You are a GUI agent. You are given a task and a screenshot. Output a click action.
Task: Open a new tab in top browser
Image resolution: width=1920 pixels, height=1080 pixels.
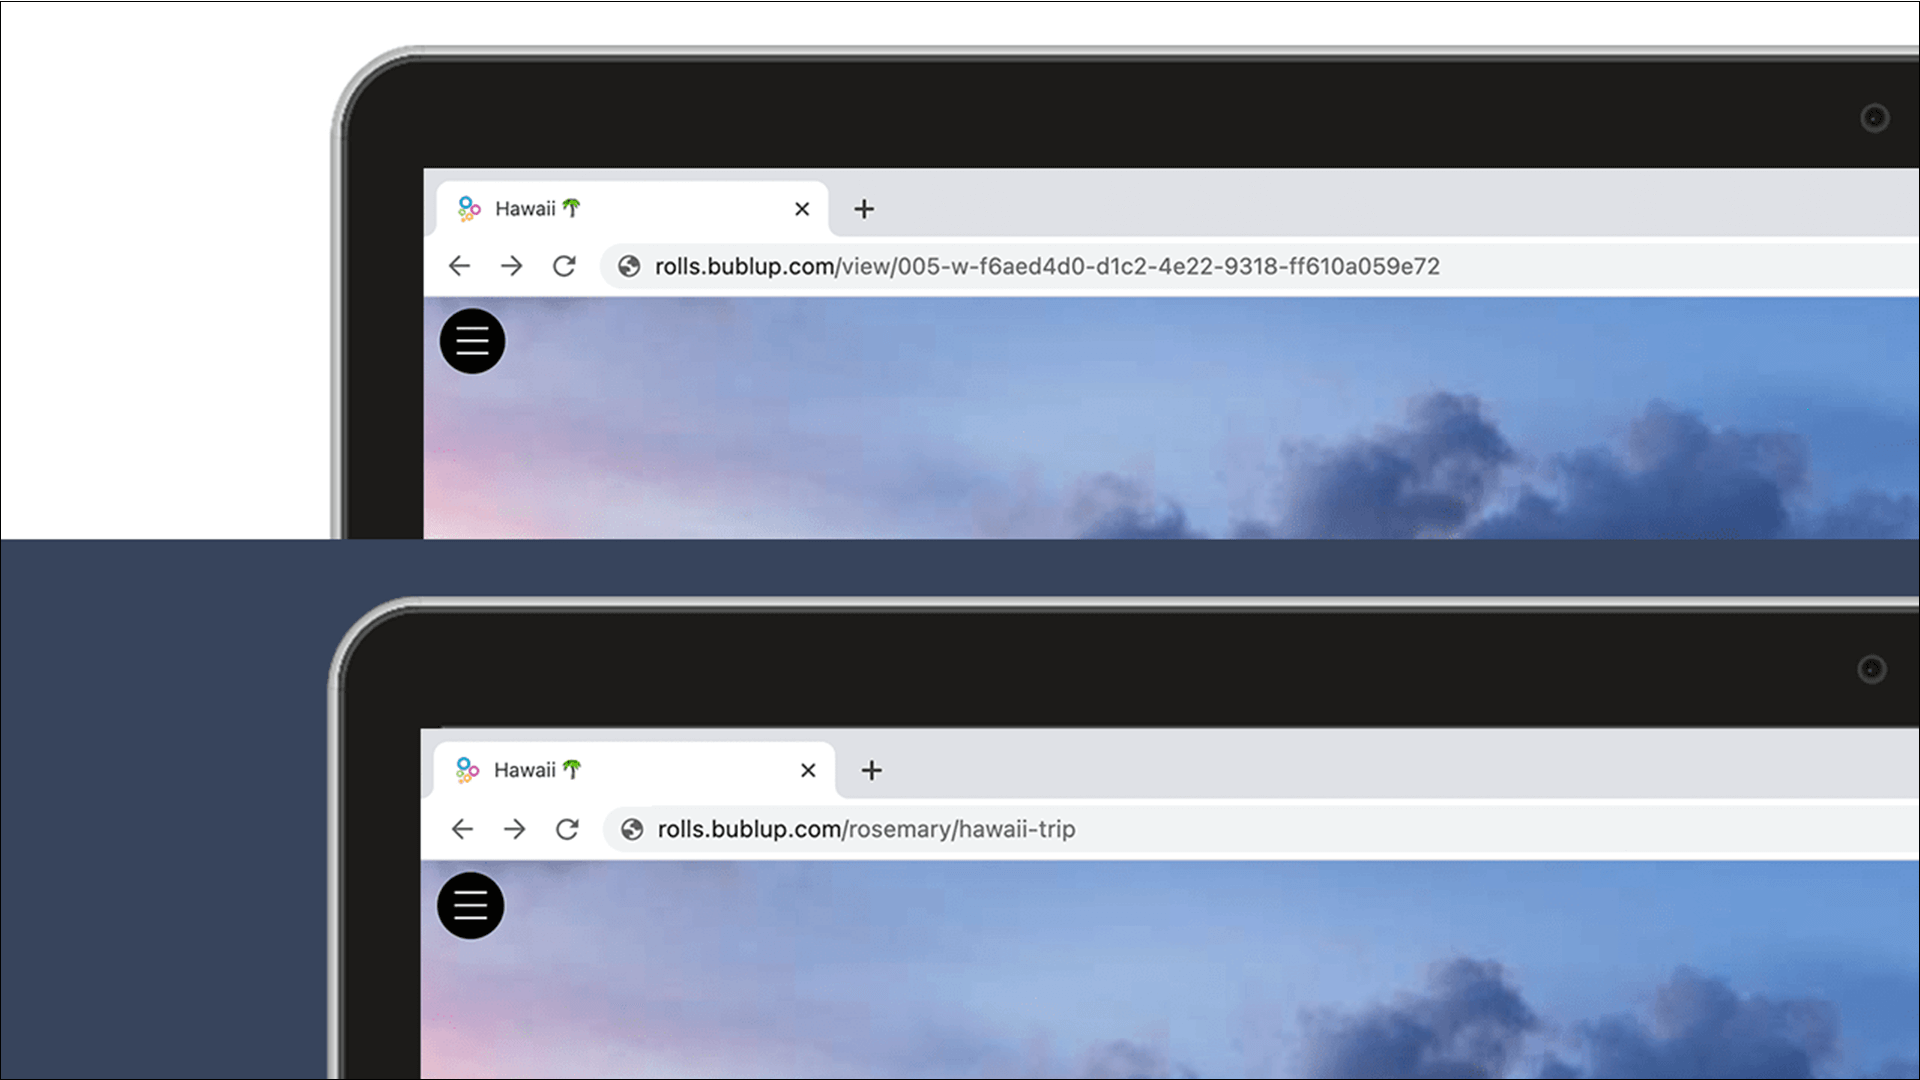[x=864, y=209]
